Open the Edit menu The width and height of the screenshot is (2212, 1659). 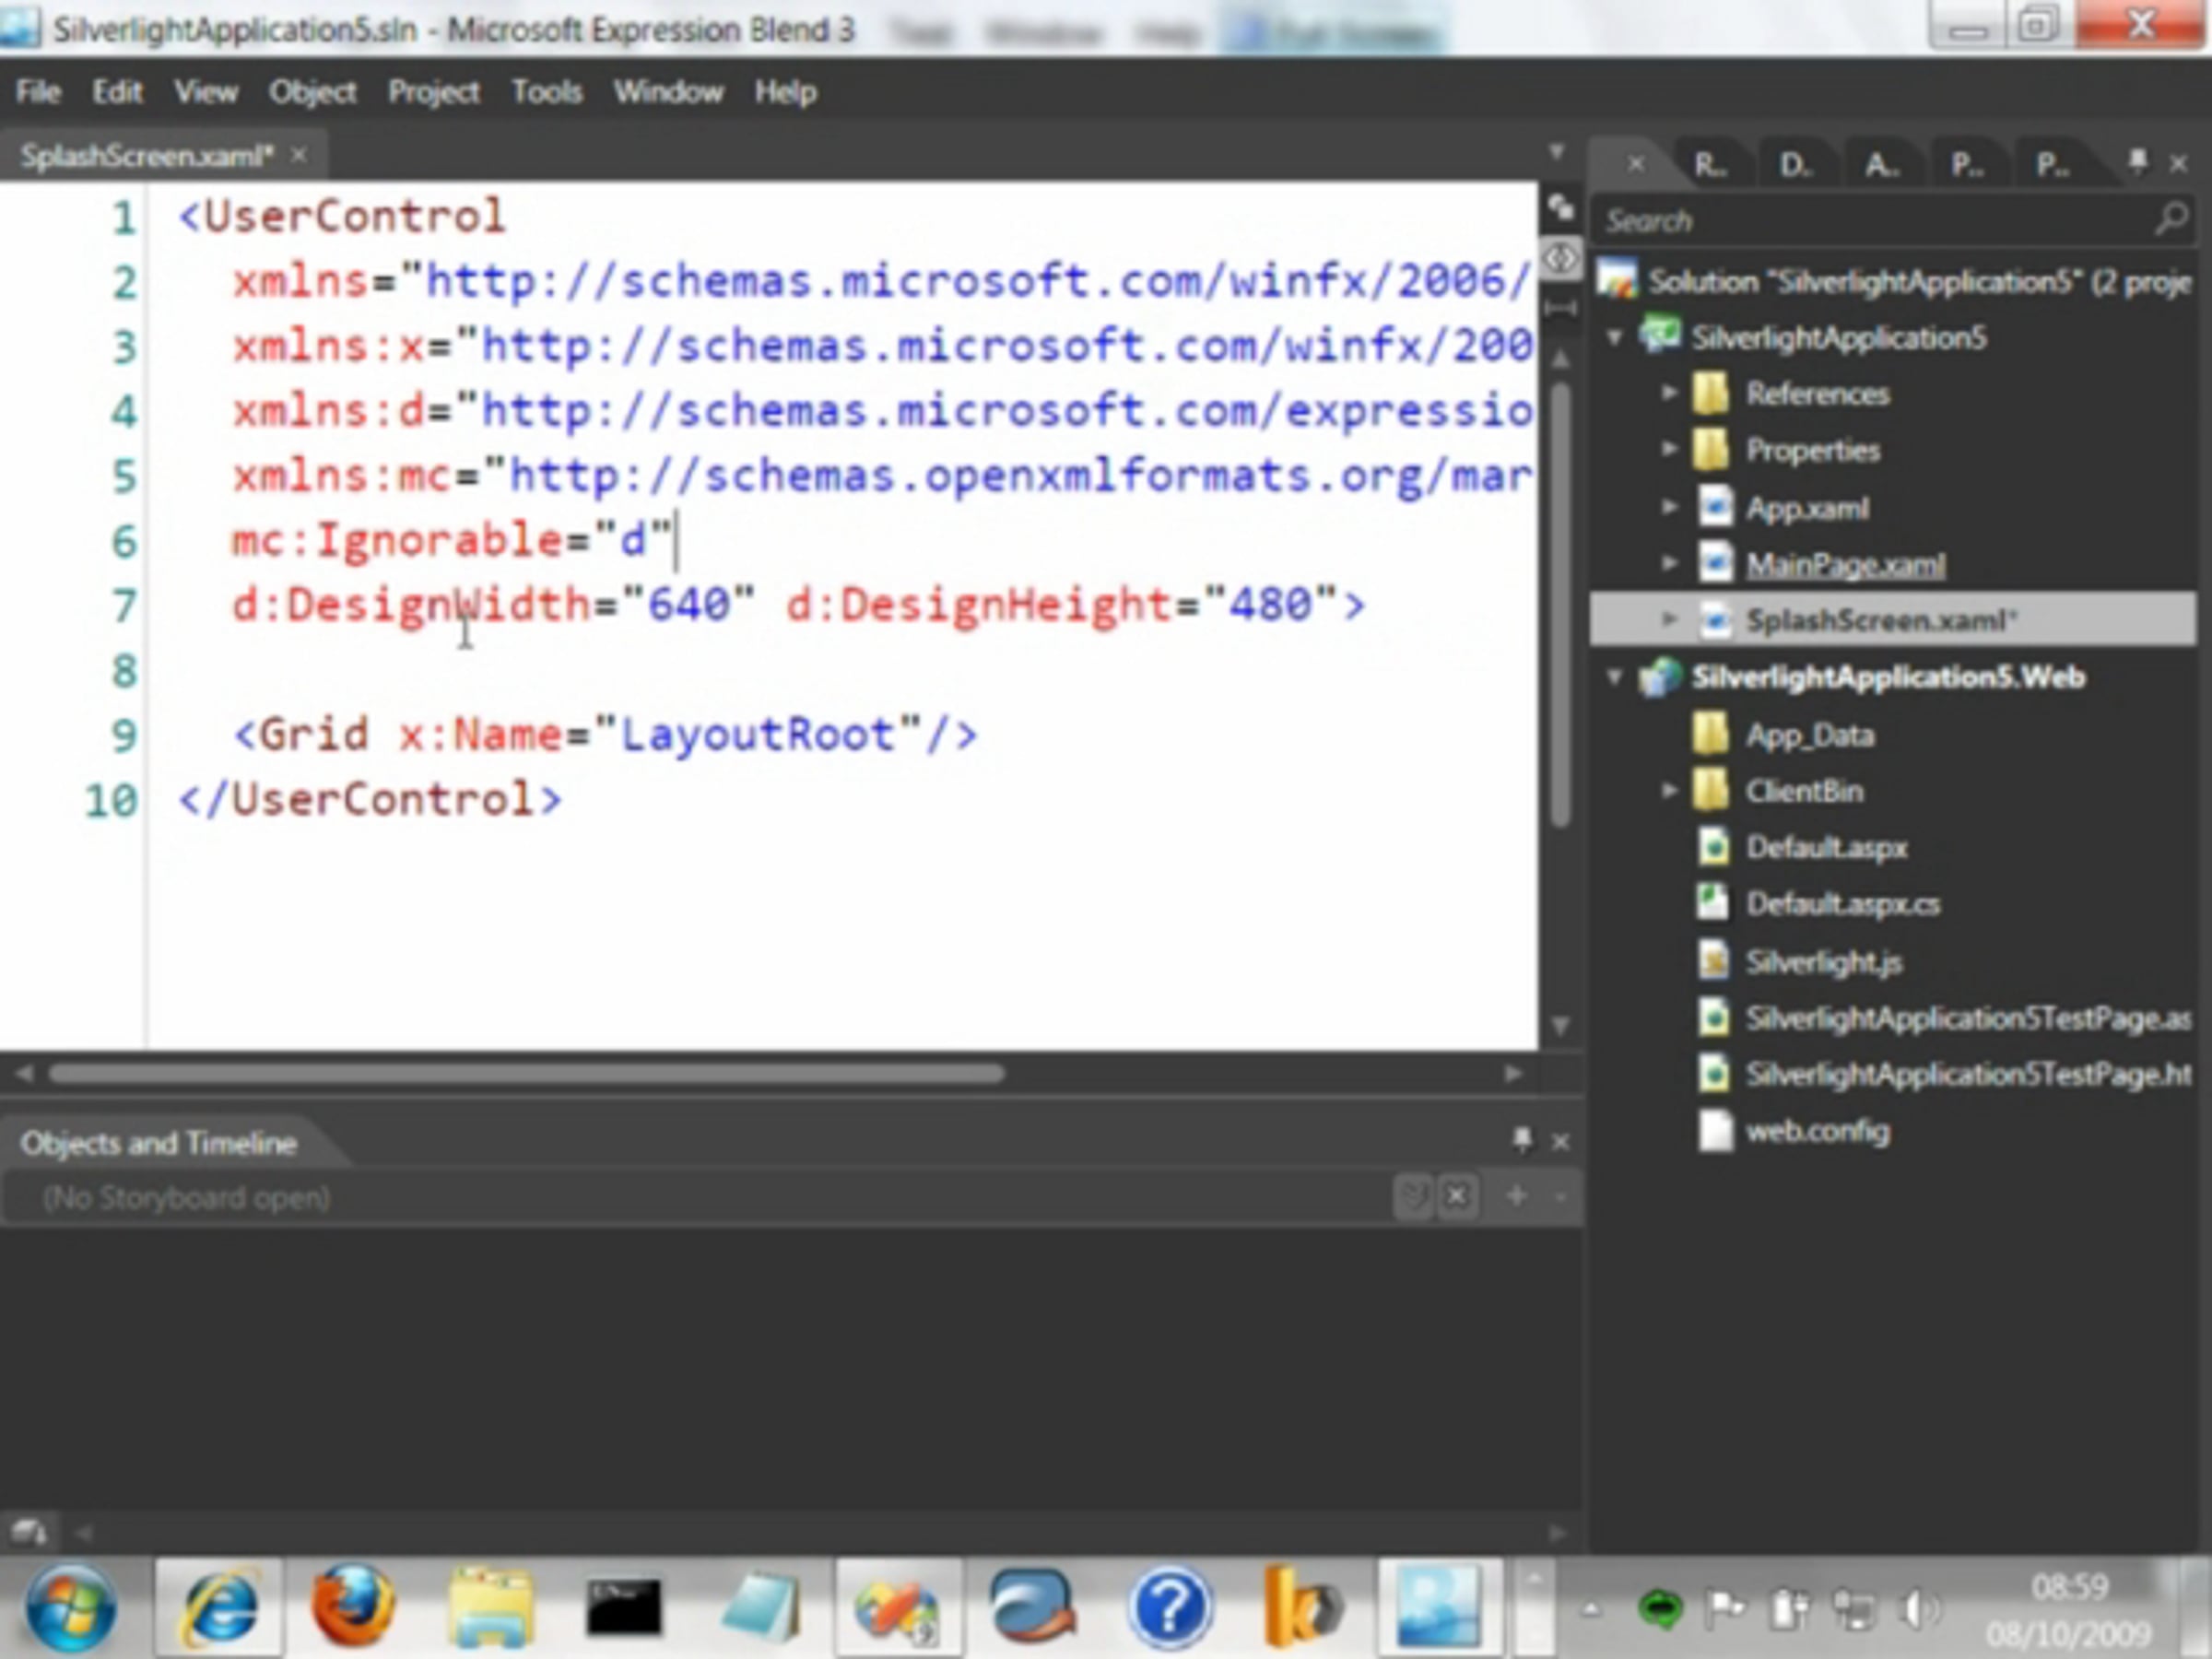[x=117, y=92]
